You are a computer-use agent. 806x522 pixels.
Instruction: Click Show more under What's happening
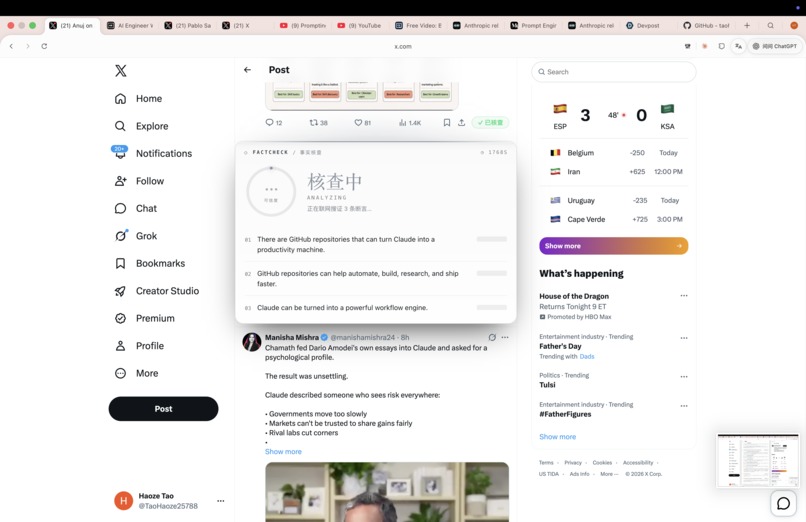tap(558, 437)
